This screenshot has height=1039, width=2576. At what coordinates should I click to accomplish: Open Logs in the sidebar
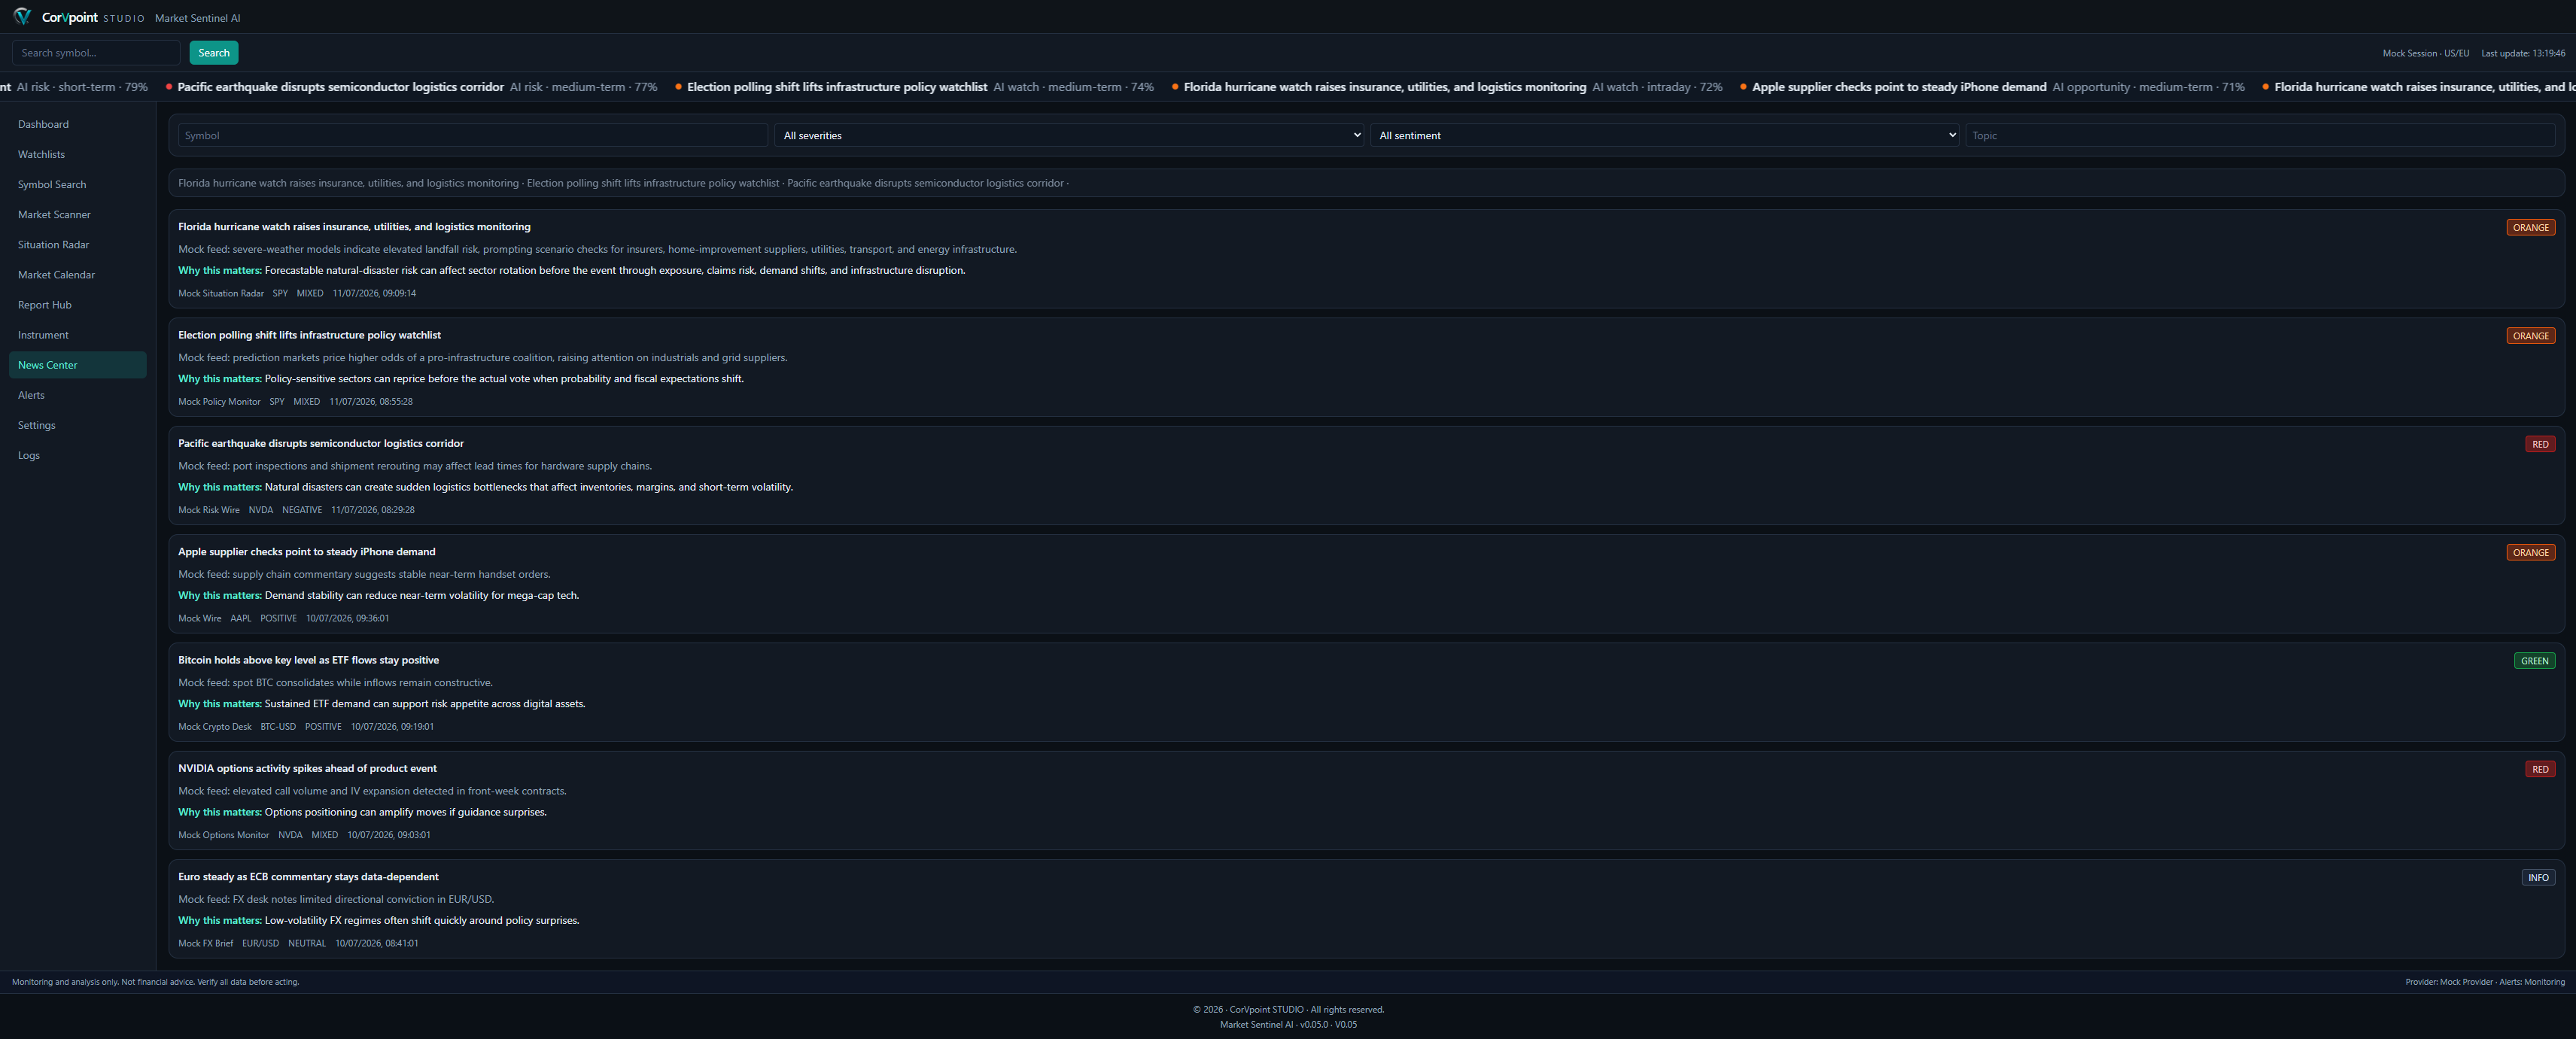click(x=78, y=455)
